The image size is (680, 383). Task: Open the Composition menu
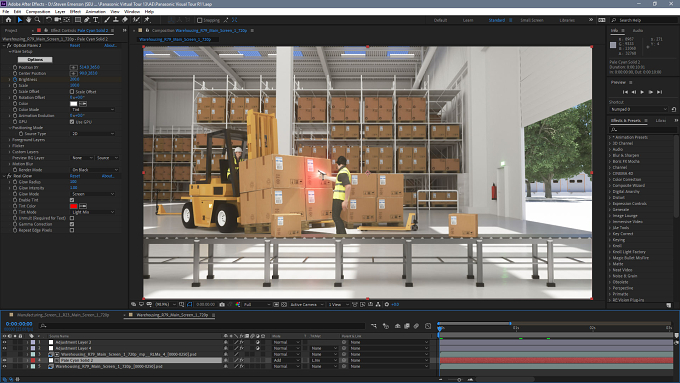[x=38, y=12]
